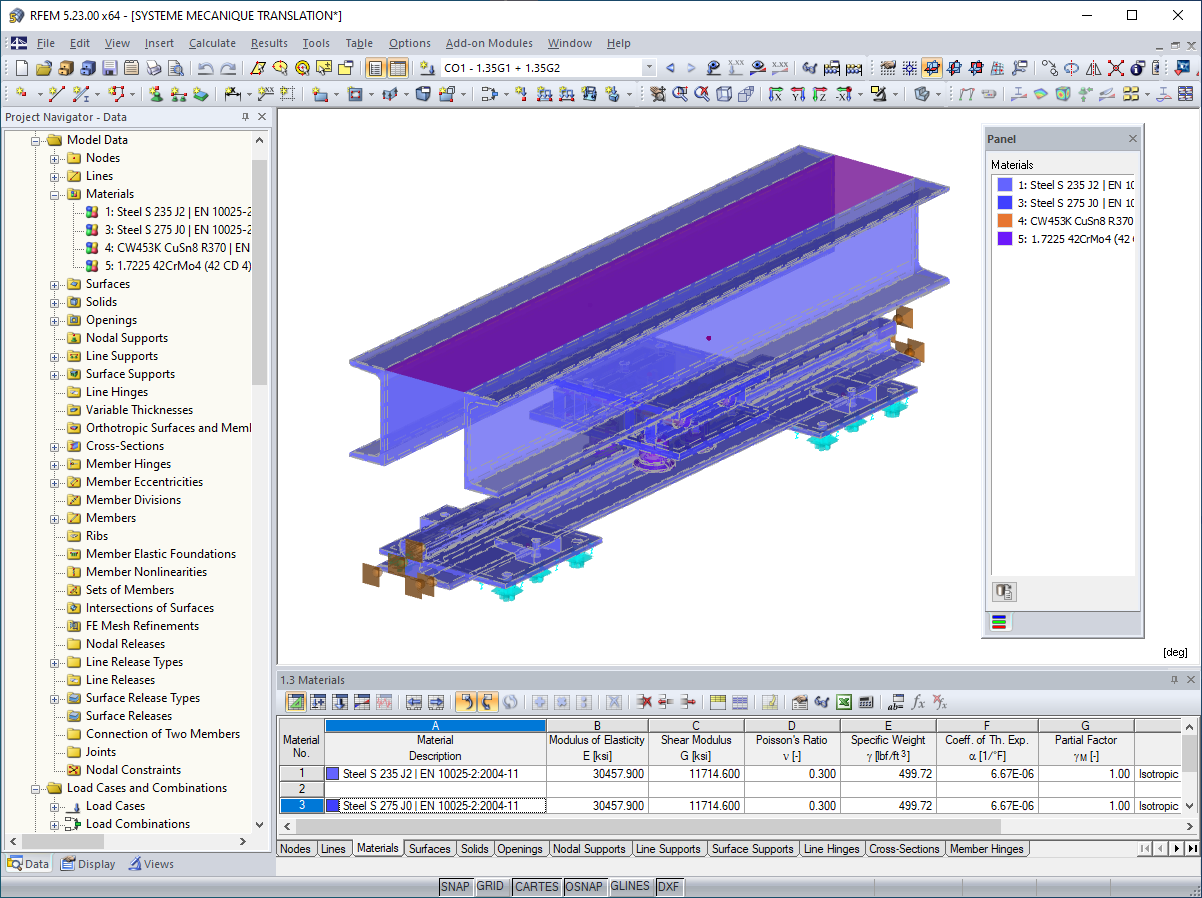Click View in Y direction icon
1202x898 pixels.
click(x=797, y=94)
